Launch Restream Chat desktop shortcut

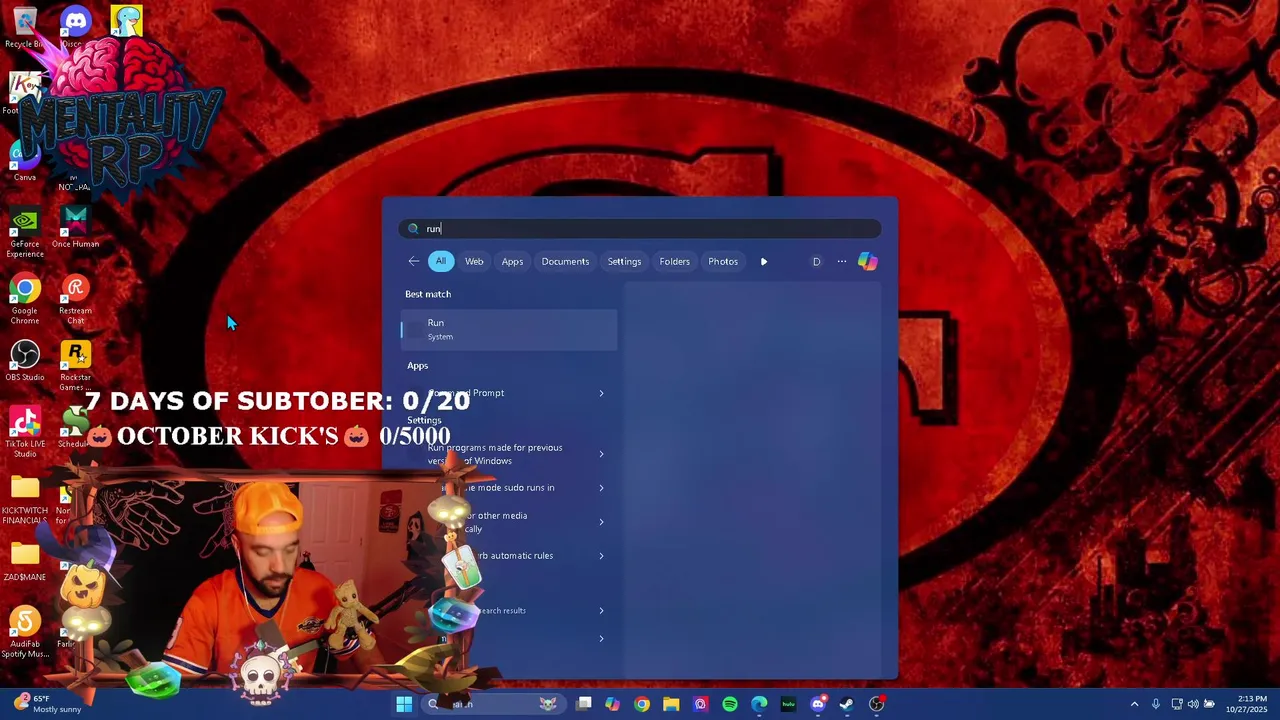point(75,299)
